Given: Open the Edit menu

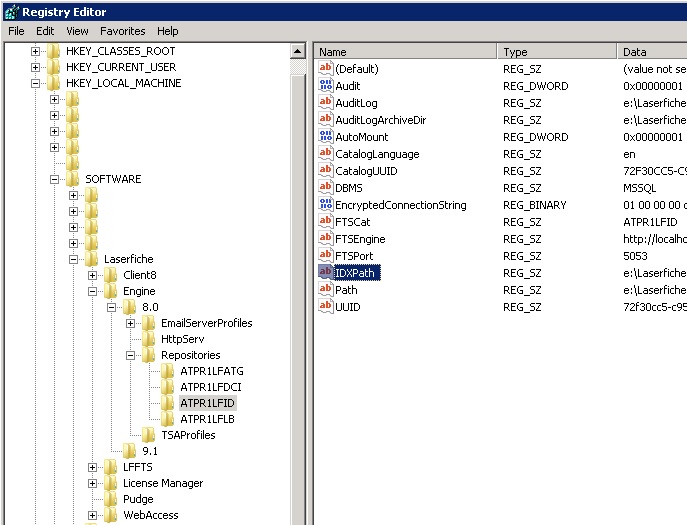Looking at the screenshot, I should coord(45,31).
